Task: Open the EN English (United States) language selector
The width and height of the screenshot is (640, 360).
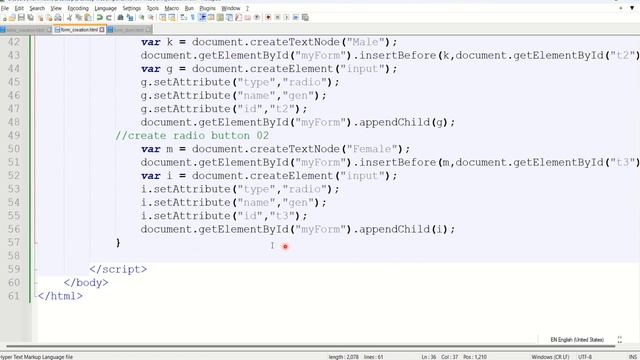Action: 577,340
